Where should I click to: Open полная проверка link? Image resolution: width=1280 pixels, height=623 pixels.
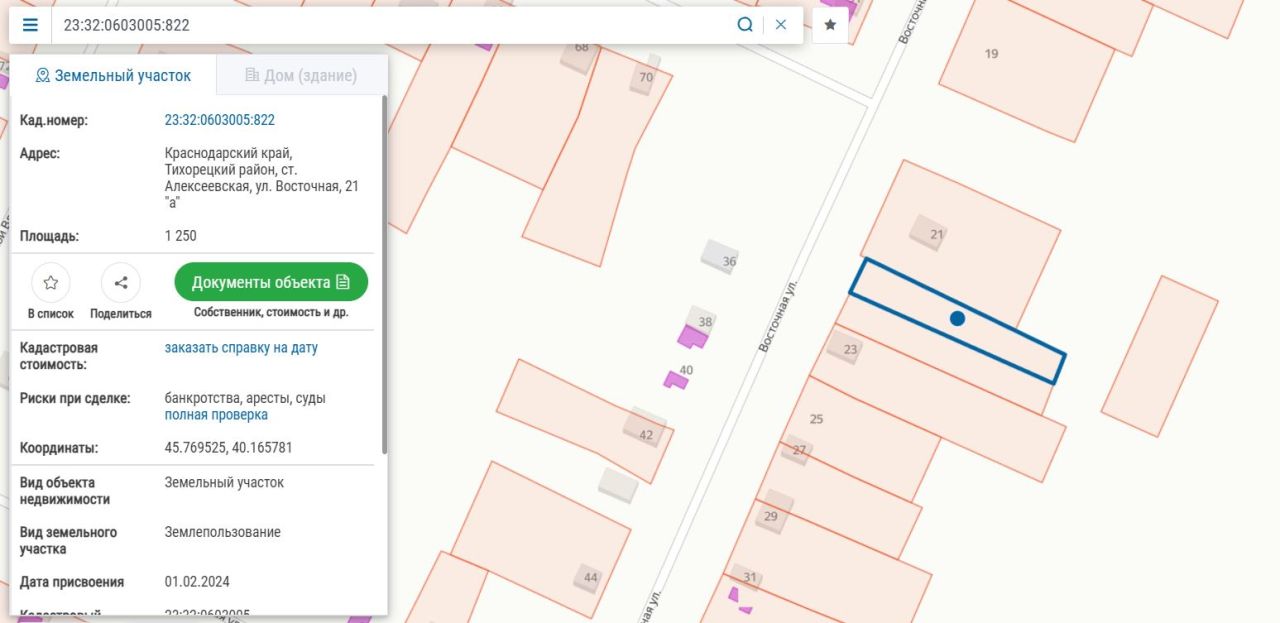(216, 415)
